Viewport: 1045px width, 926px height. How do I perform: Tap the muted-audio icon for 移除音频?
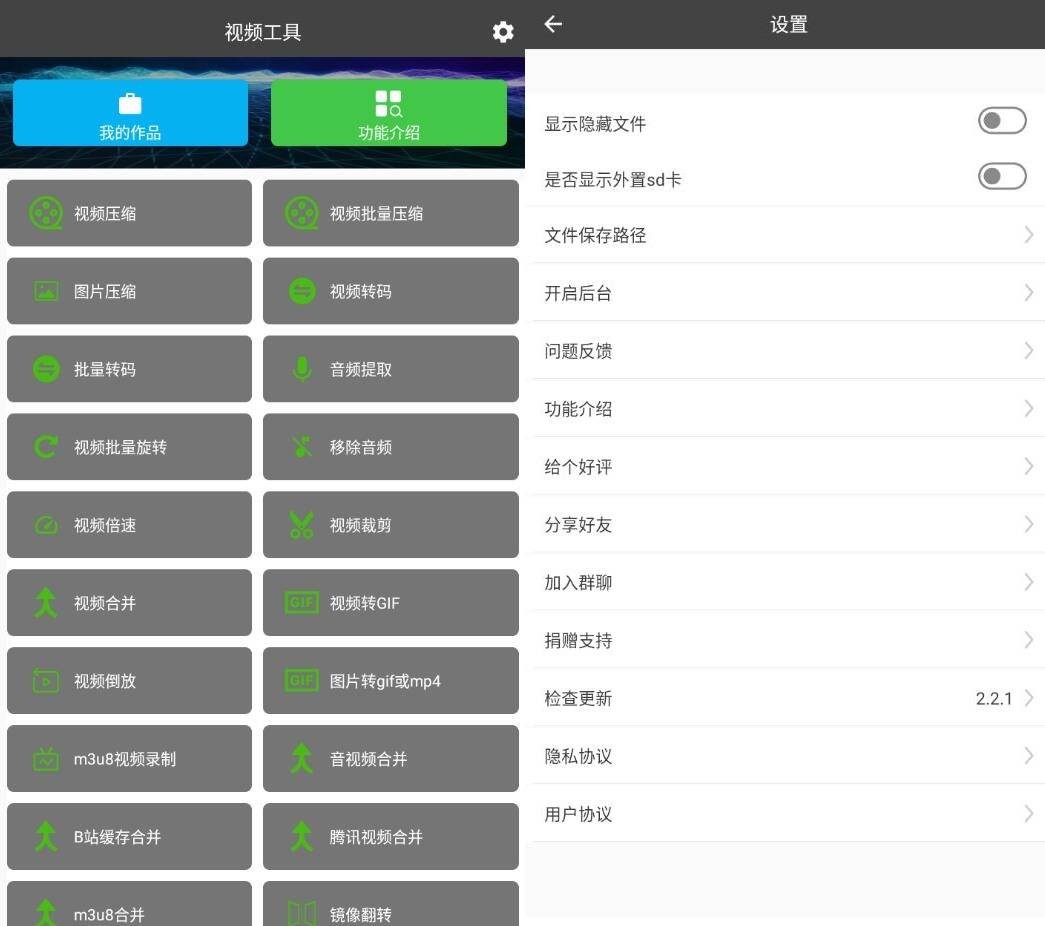[x=302, y=447]
